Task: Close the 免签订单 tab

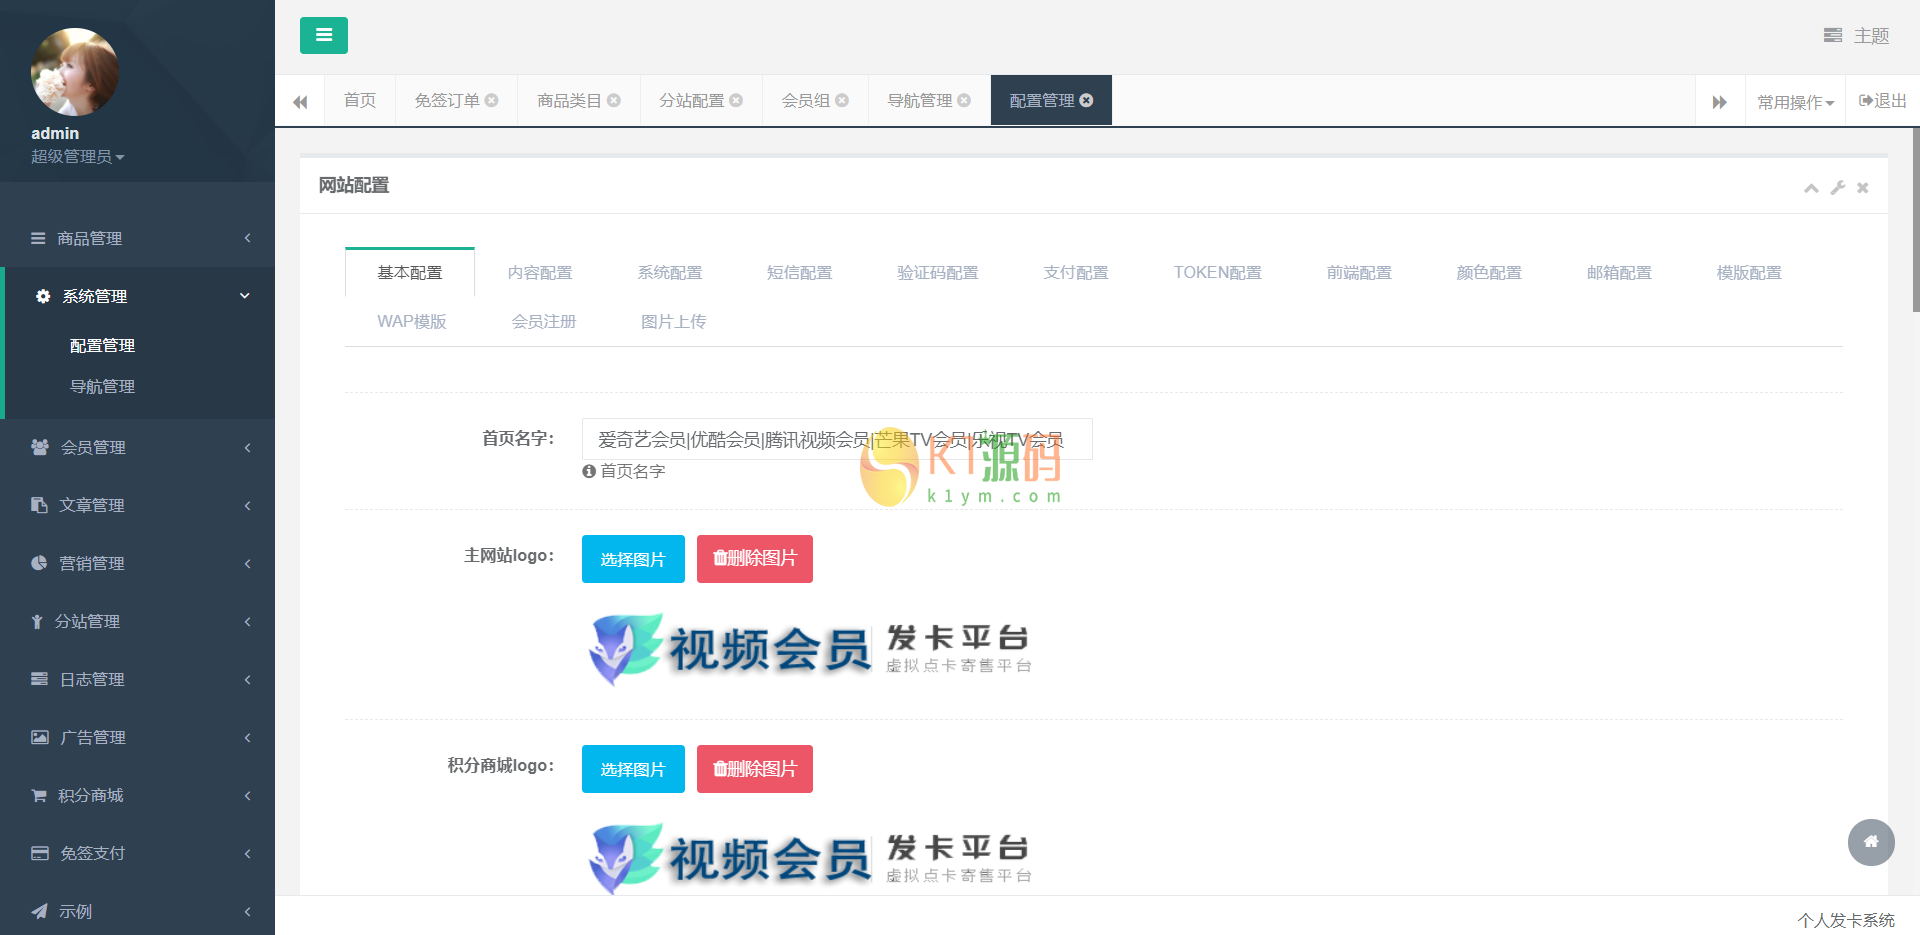Action: pyautogui.click(x=492, y=101)
